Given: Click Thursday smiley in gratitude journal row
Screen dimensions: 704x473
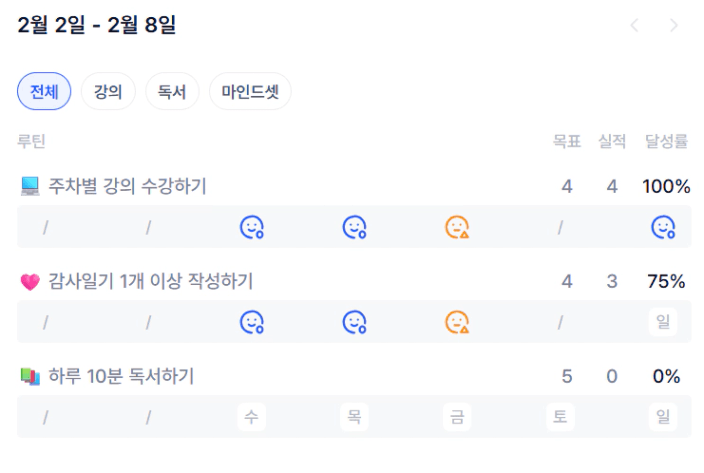Looking at the screenshot, I should pyautogui.click(x=354, y=323).
